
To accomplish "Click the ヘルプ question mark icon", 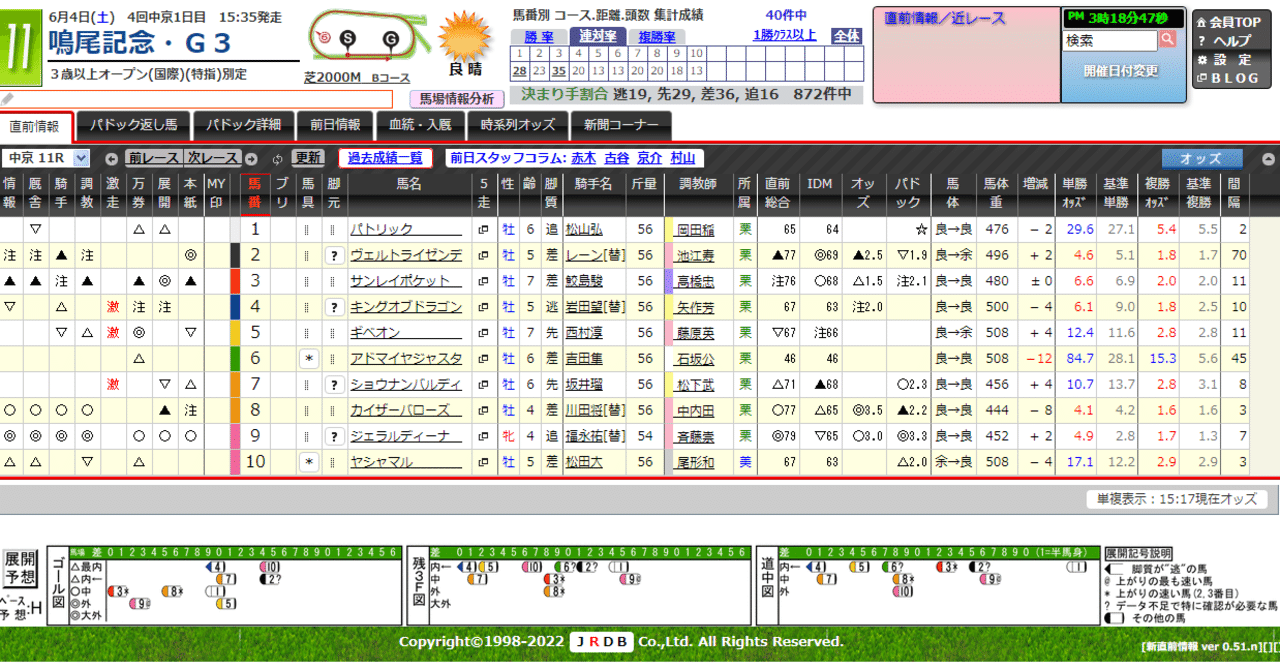I will pos(1200,40).
